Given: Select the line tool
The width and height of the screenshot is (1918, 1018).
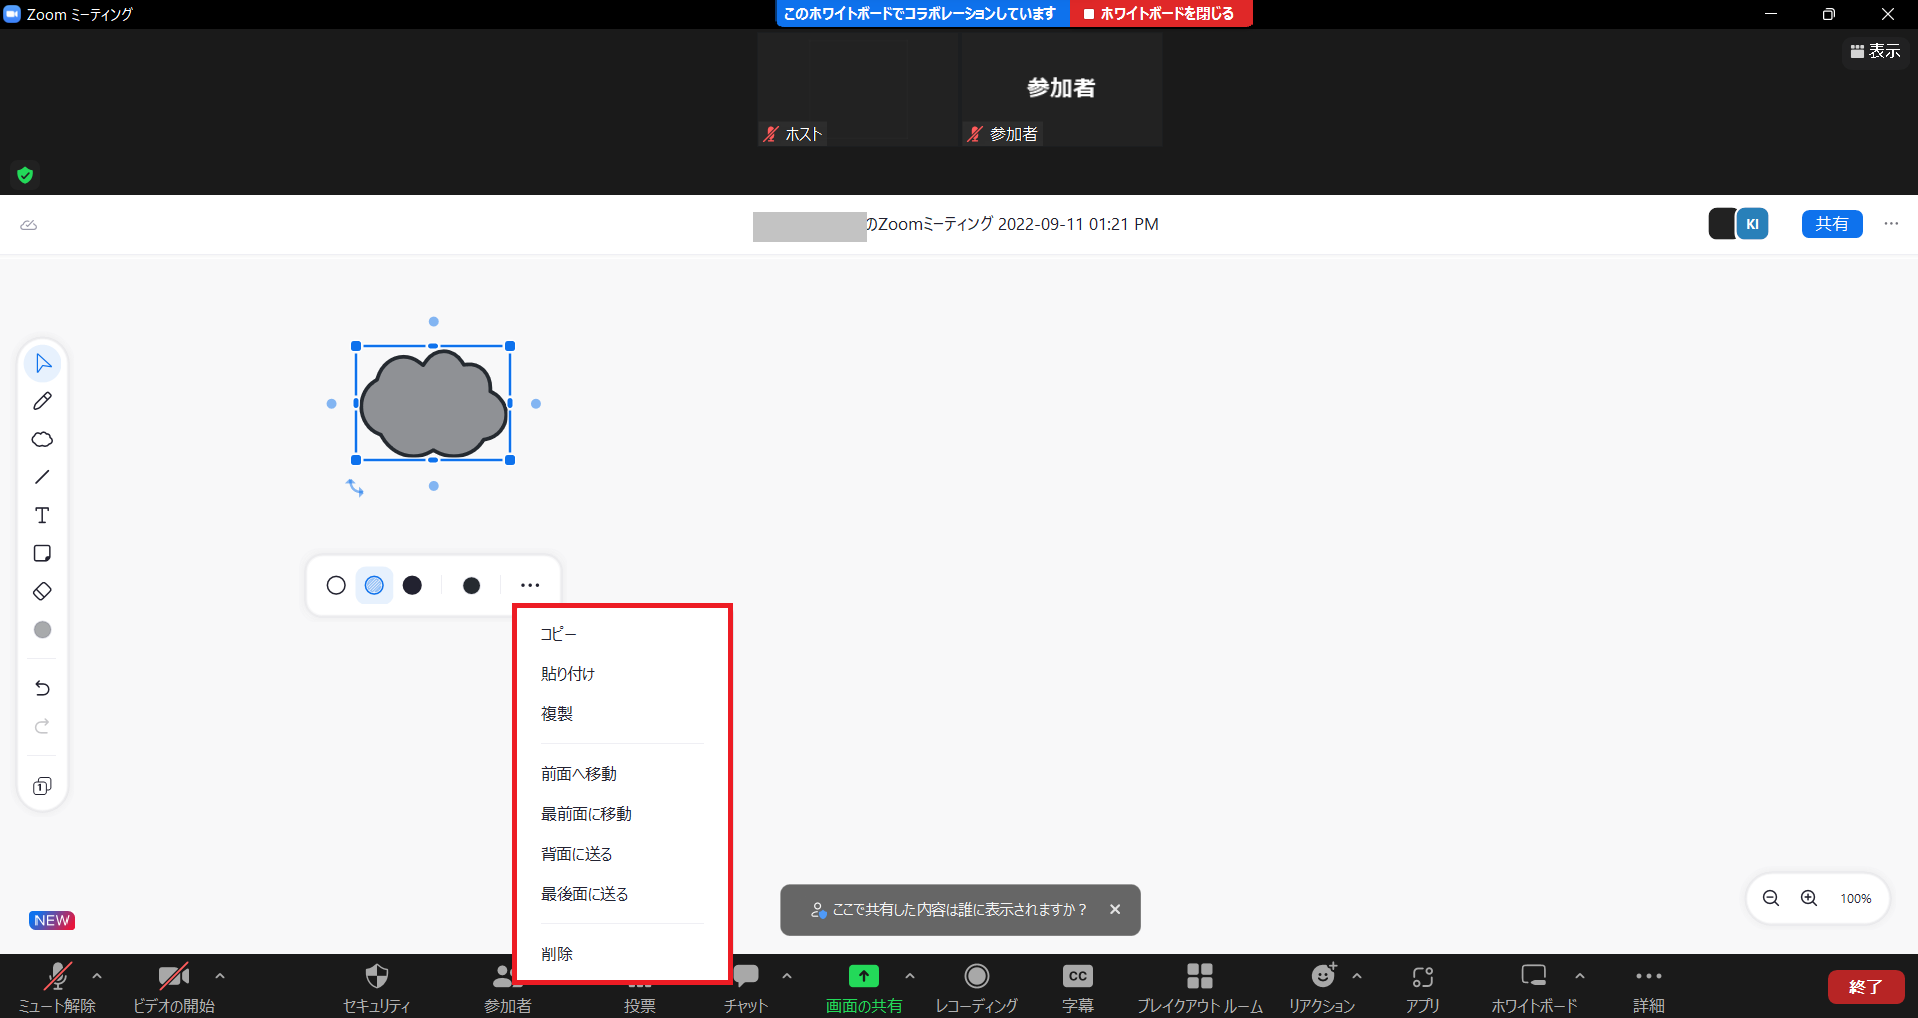Looking at the screenshot, I should click(42, 477).
